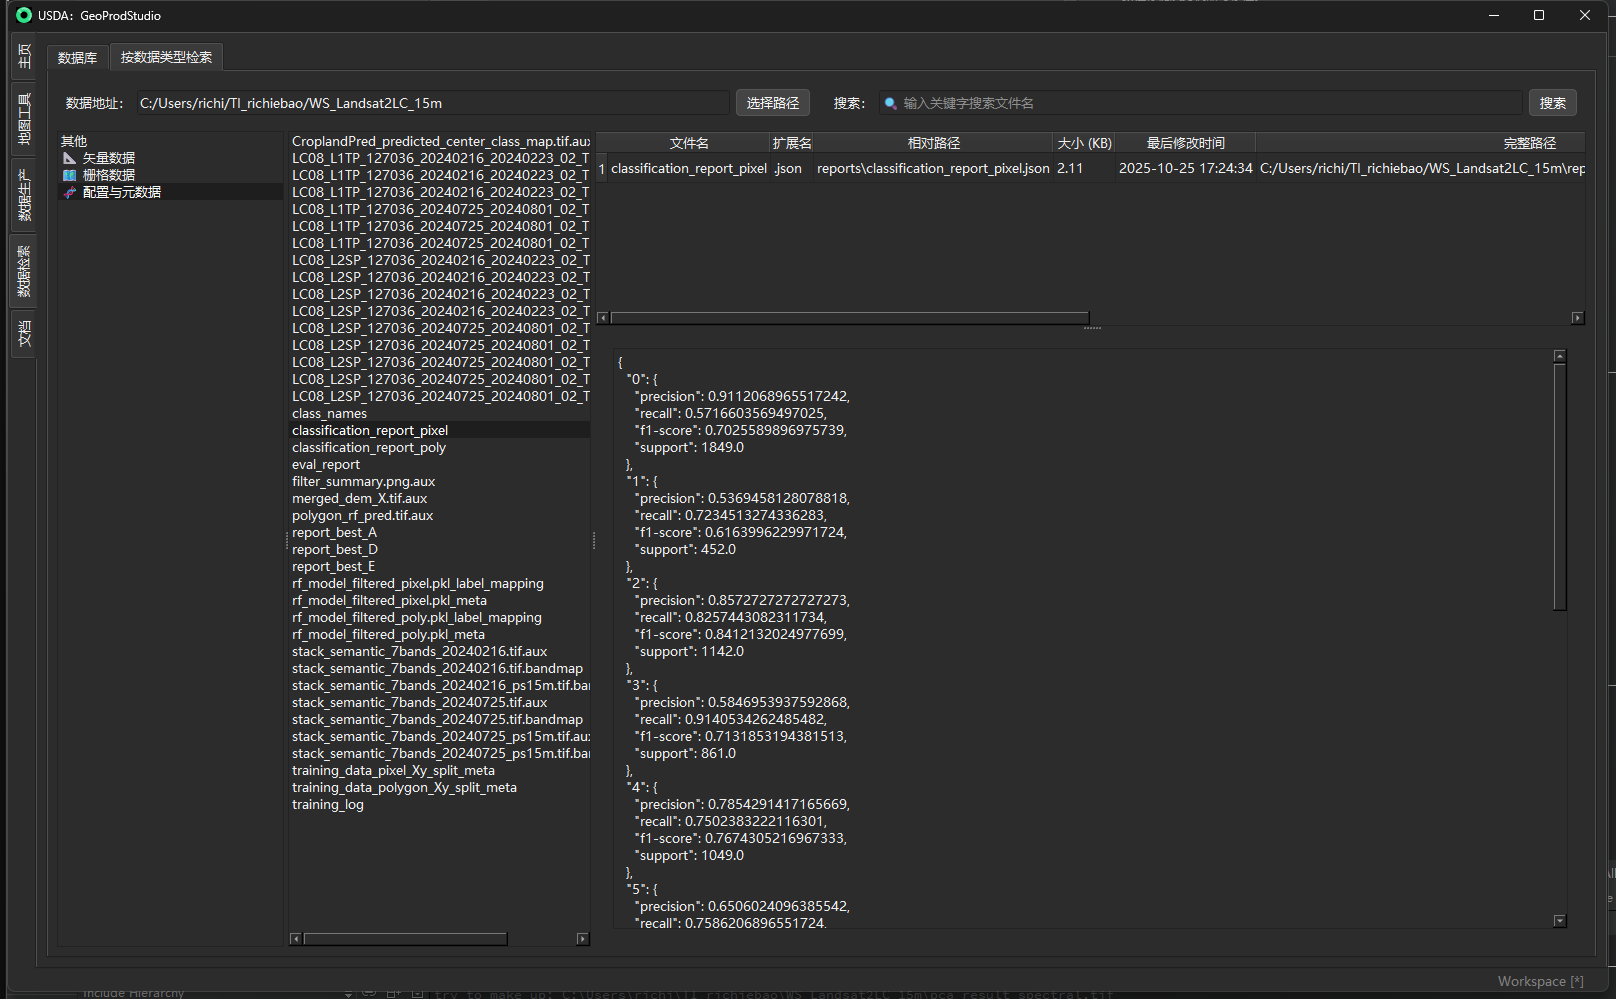Viewport: 1616px width, 999px height.
Task: Select training_log in file list
Action: click(x=328, y=804)
